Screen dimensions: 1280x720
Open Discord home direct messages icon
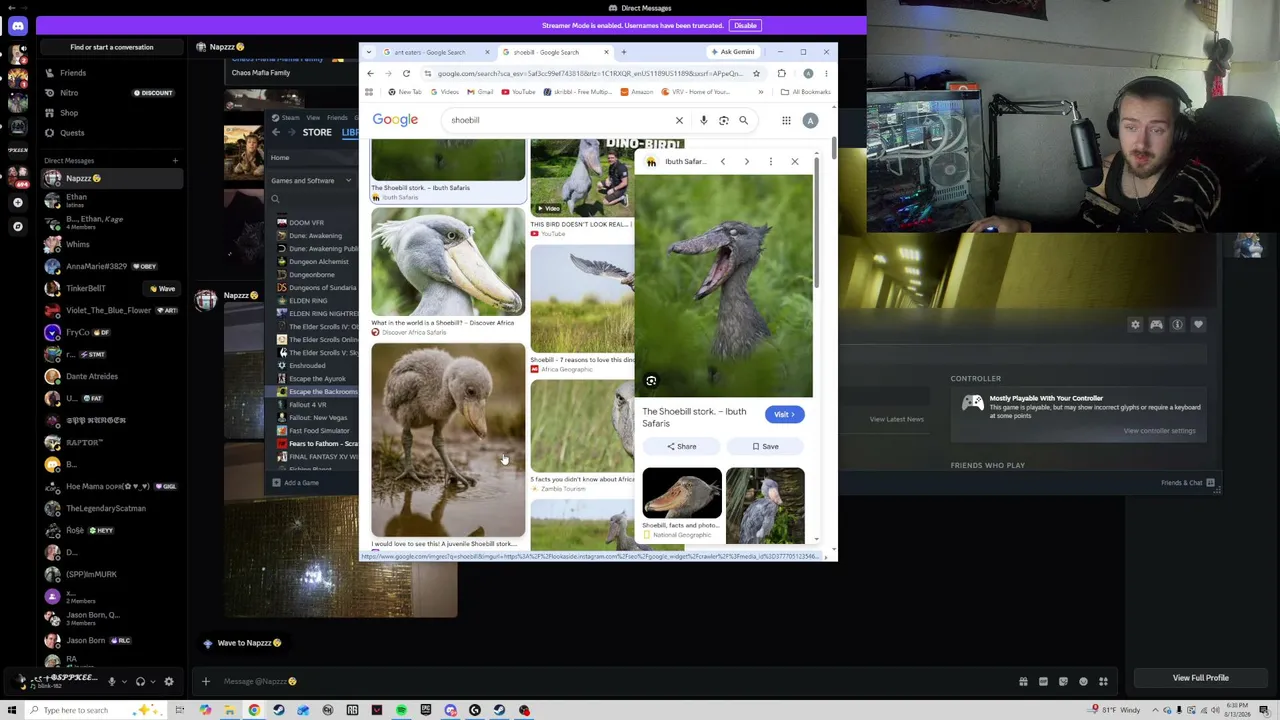pos(17,26)
